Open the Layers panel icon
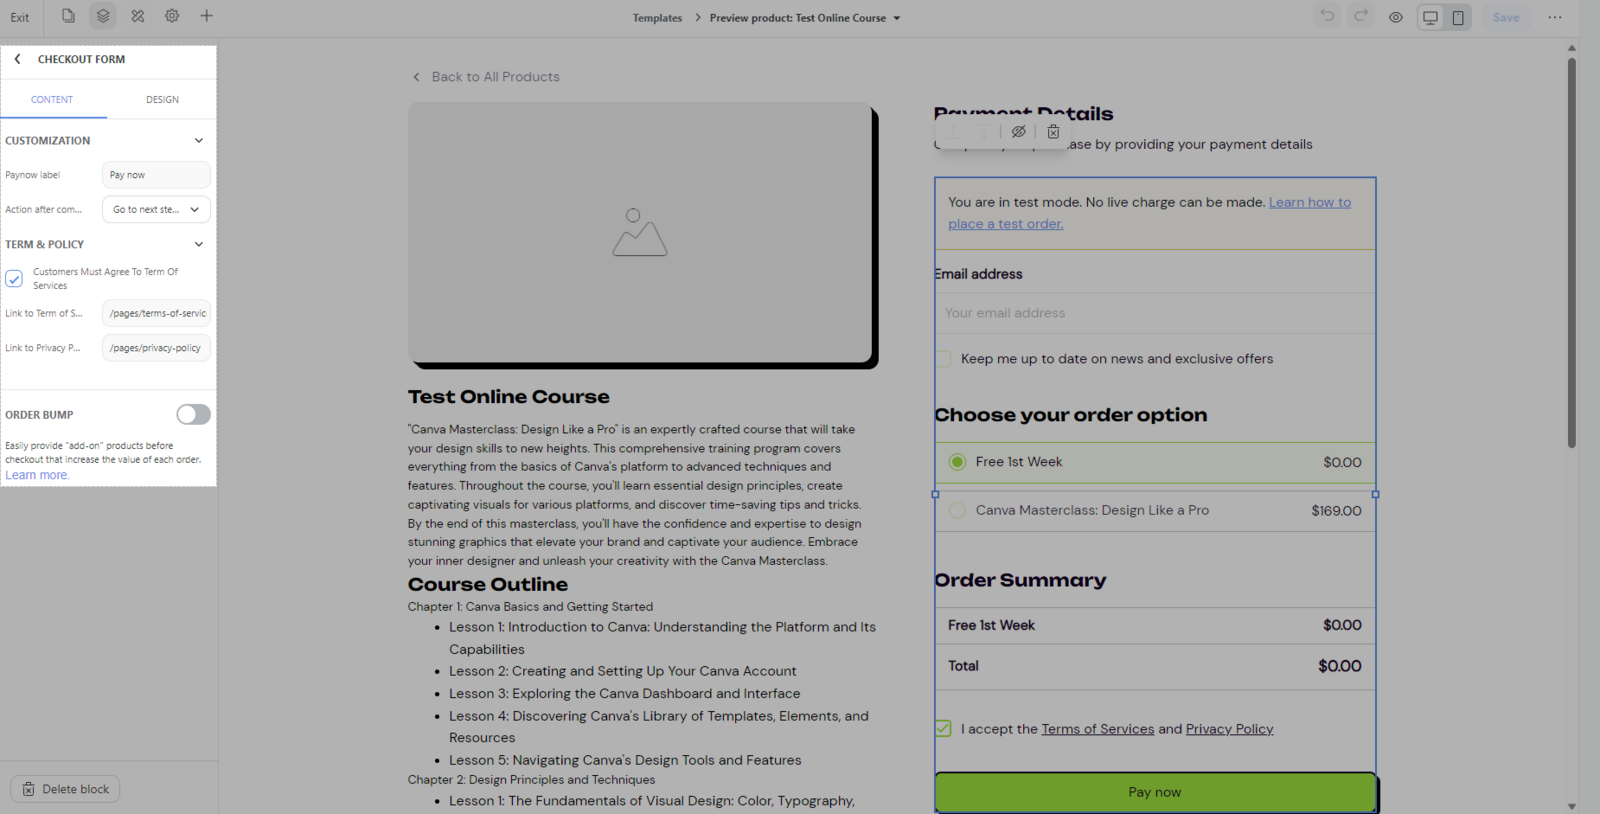Image resolution: width=1600 pixels, height=814 pixels. tap(103, 16)
